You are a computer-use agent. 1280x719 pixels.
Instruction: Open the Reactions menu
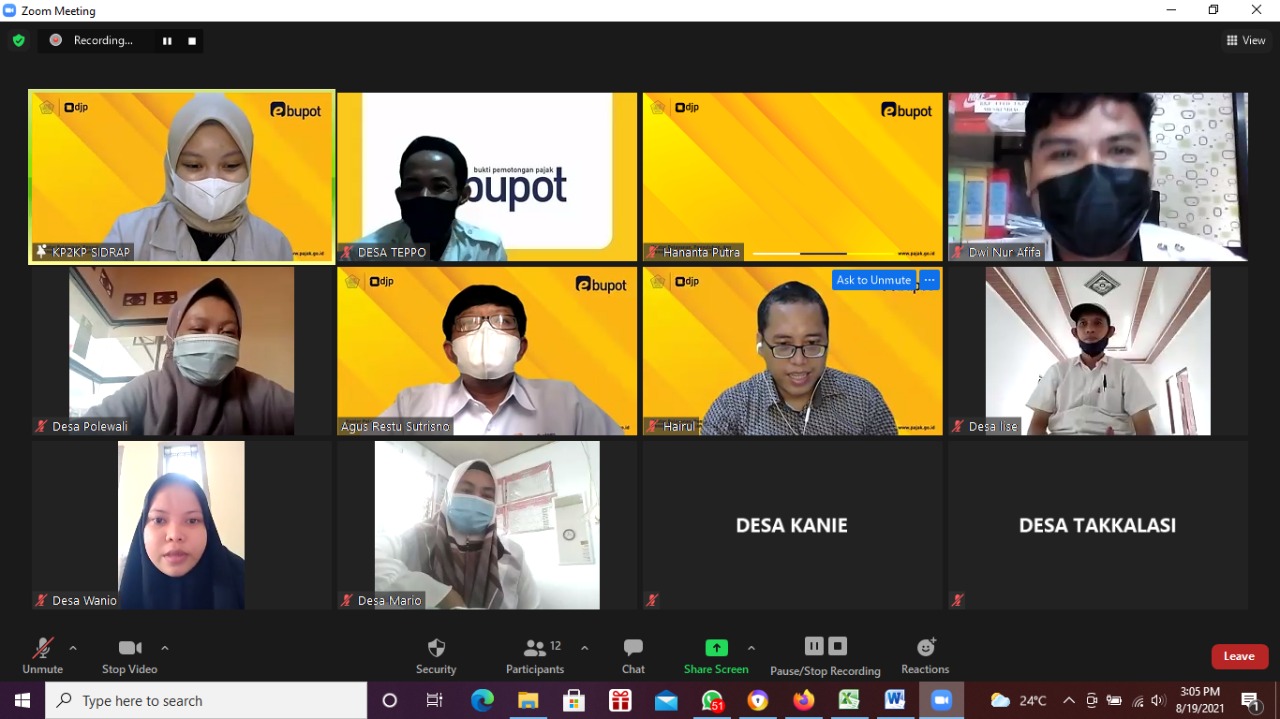(925, 655)
